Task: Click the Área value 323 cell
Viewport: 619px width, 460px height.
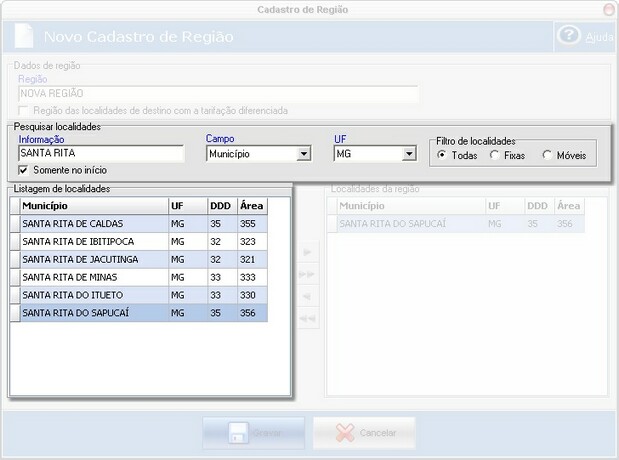Action: (253, 241)
